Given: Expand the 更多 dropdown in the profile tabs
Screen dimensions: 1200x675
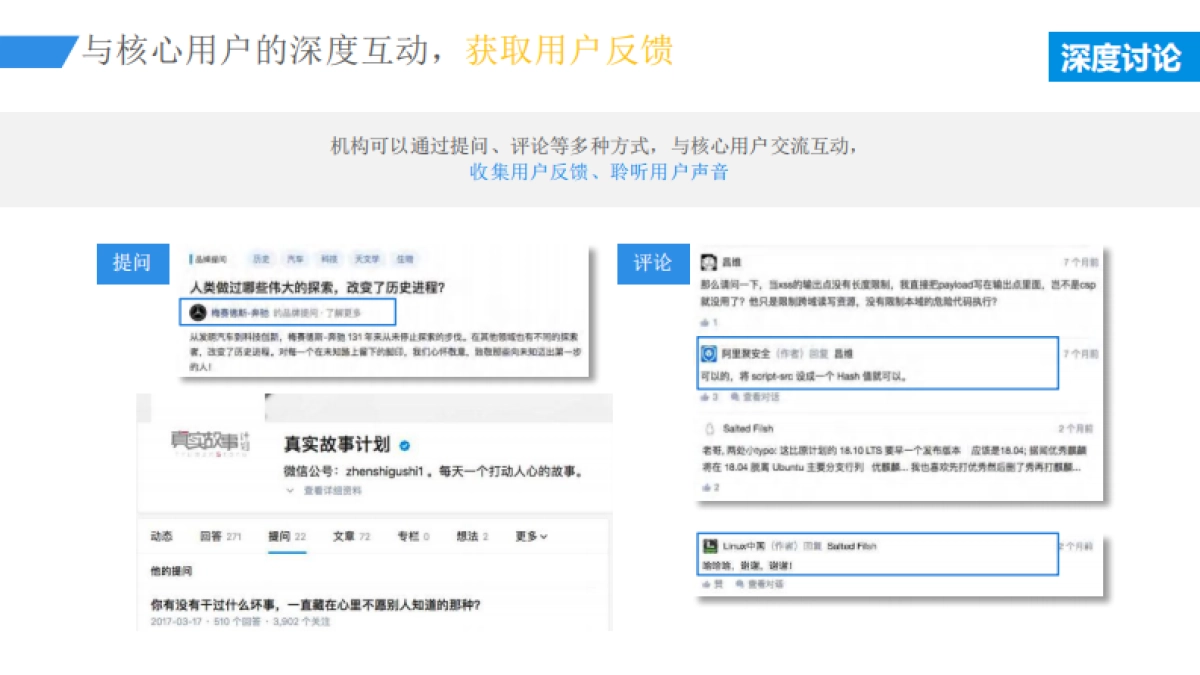Looking at the screenshot, I should click(530, 535).
